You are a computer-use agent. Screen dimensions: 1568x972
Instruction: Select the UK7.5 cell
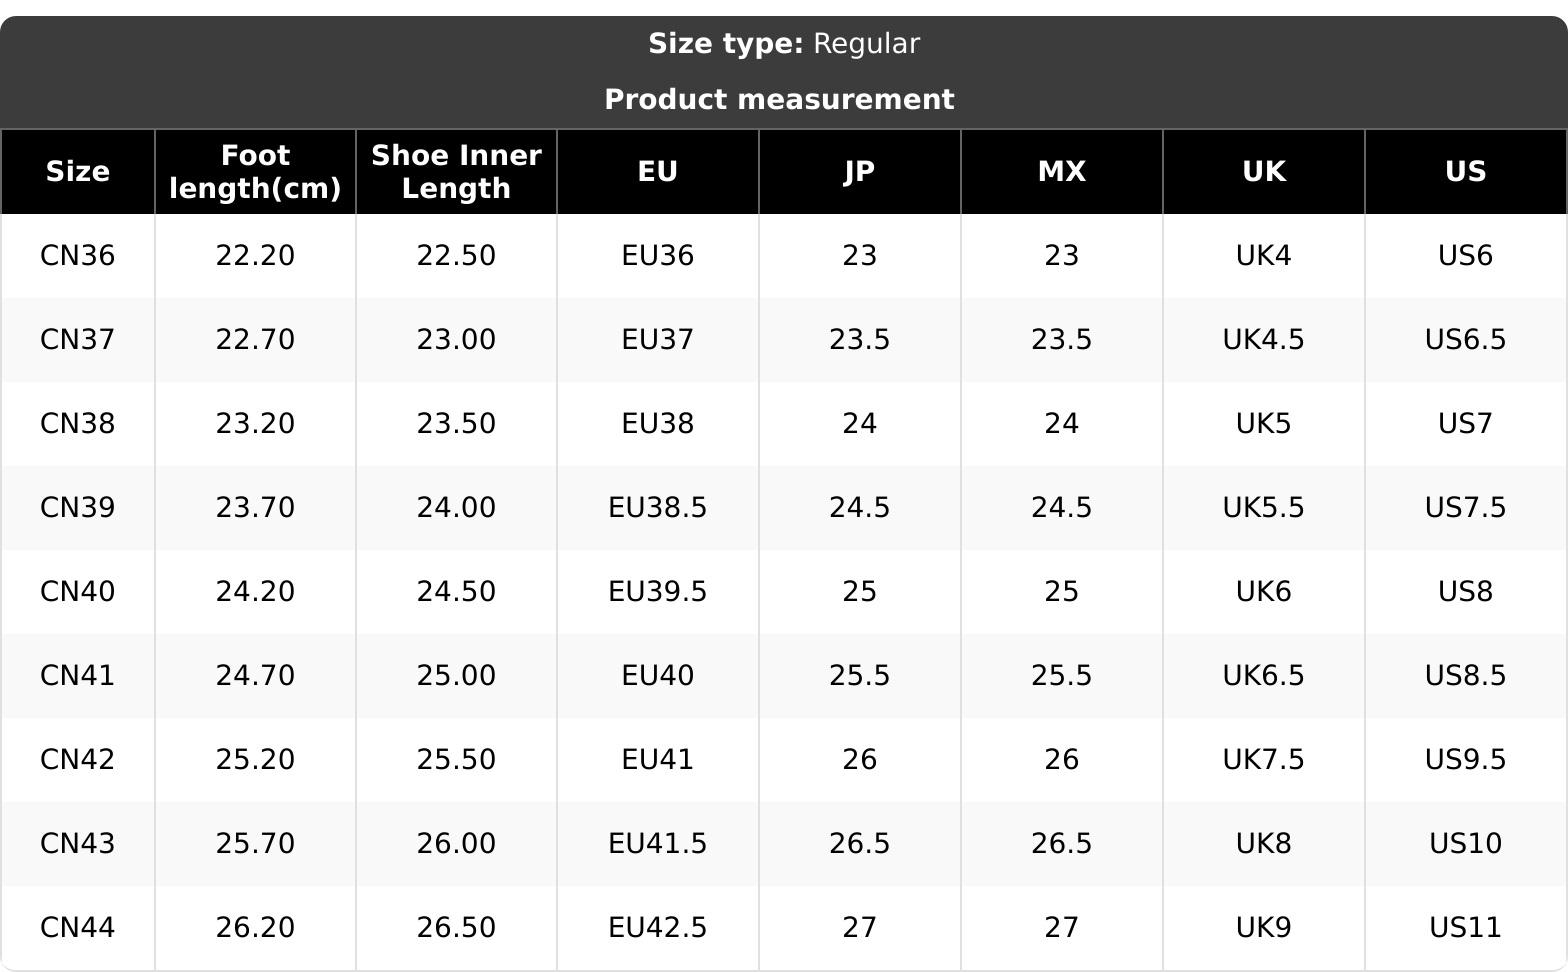tap(1264, 760)
